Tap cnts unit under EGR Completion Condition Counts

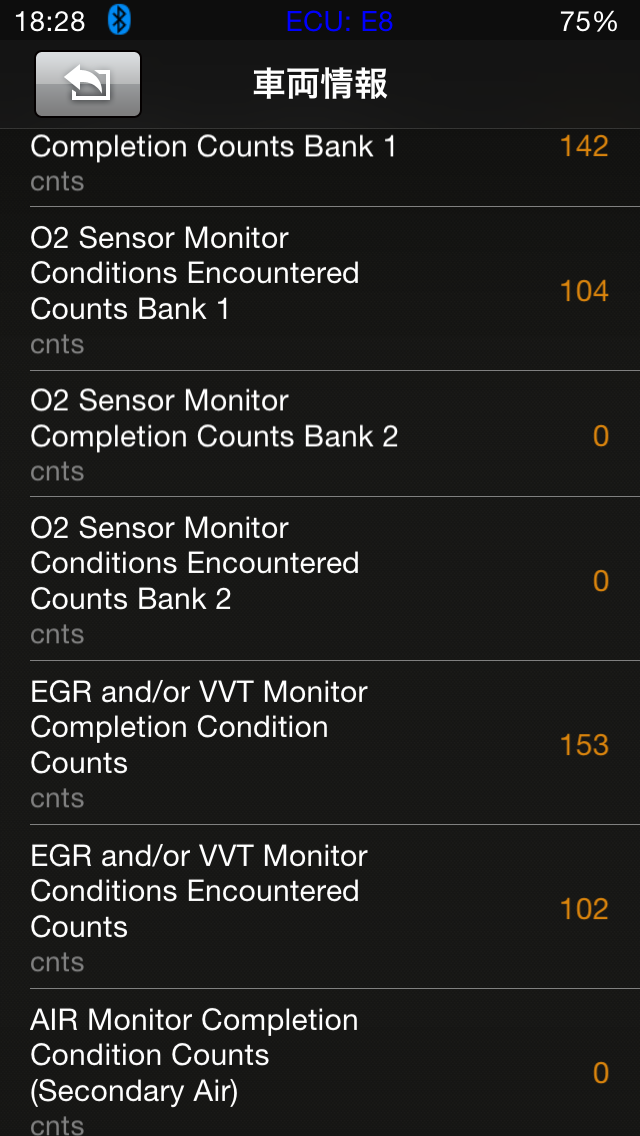point(57,798)
